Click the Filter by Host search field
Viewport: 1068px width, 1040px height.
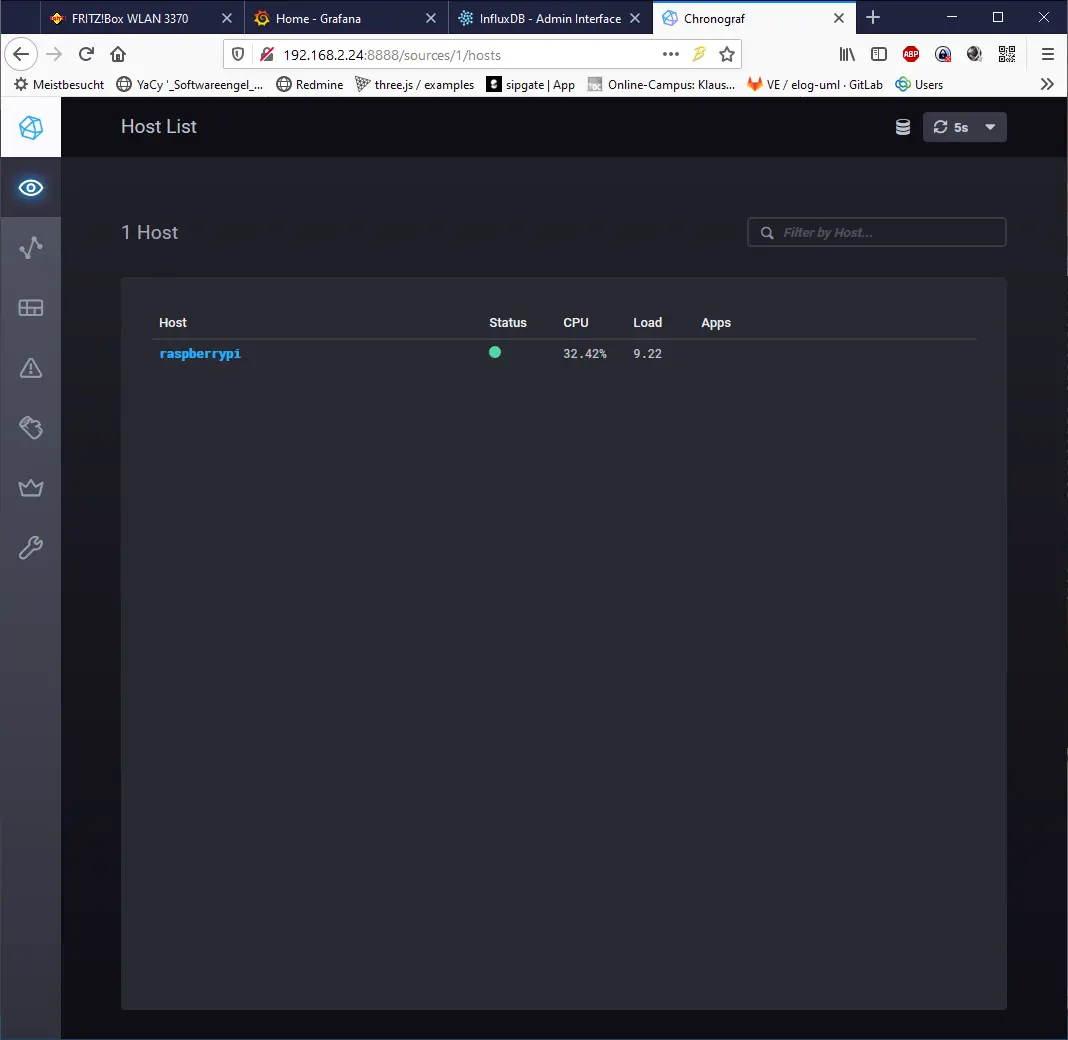(885, 232)
